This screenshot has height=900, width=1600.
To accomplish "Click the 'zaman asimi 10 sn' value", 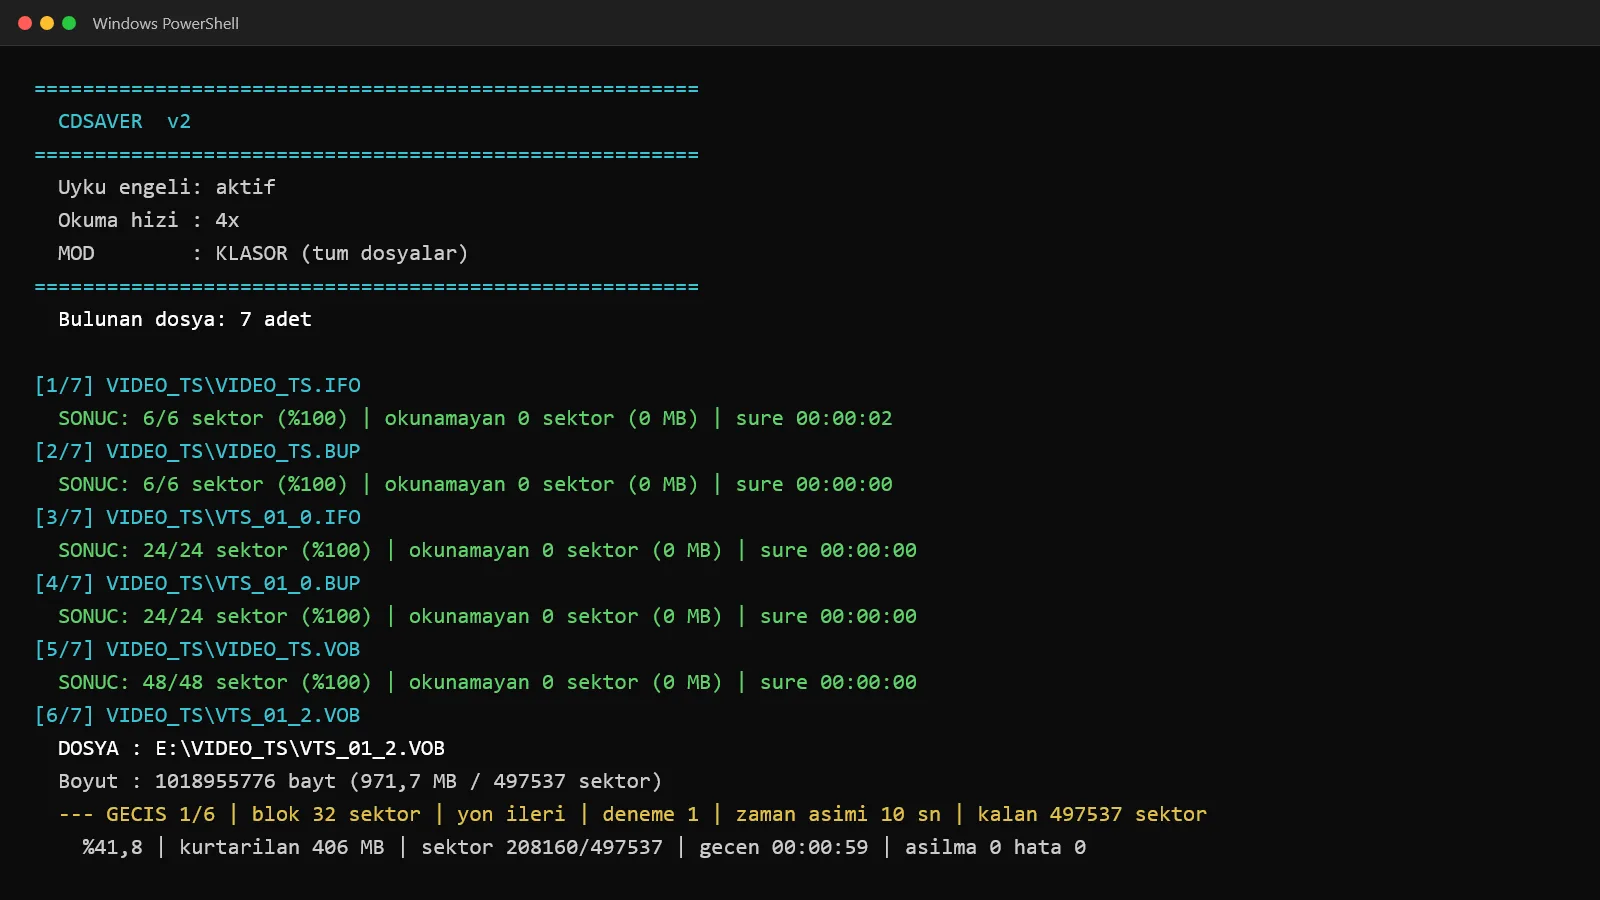I will click(x=838, y=814).
